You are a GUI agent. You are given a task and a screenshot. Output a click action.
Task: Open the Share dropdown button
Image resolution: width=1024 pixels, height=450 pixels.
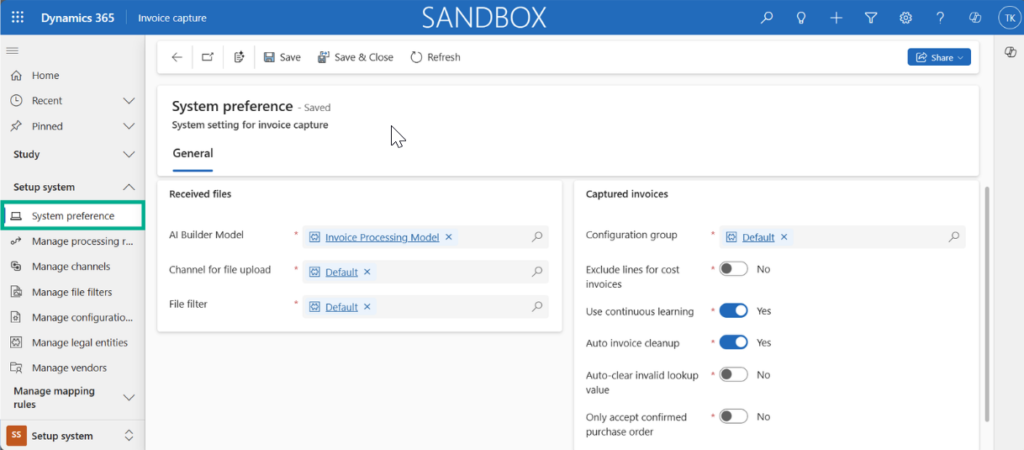pos(939,57)
